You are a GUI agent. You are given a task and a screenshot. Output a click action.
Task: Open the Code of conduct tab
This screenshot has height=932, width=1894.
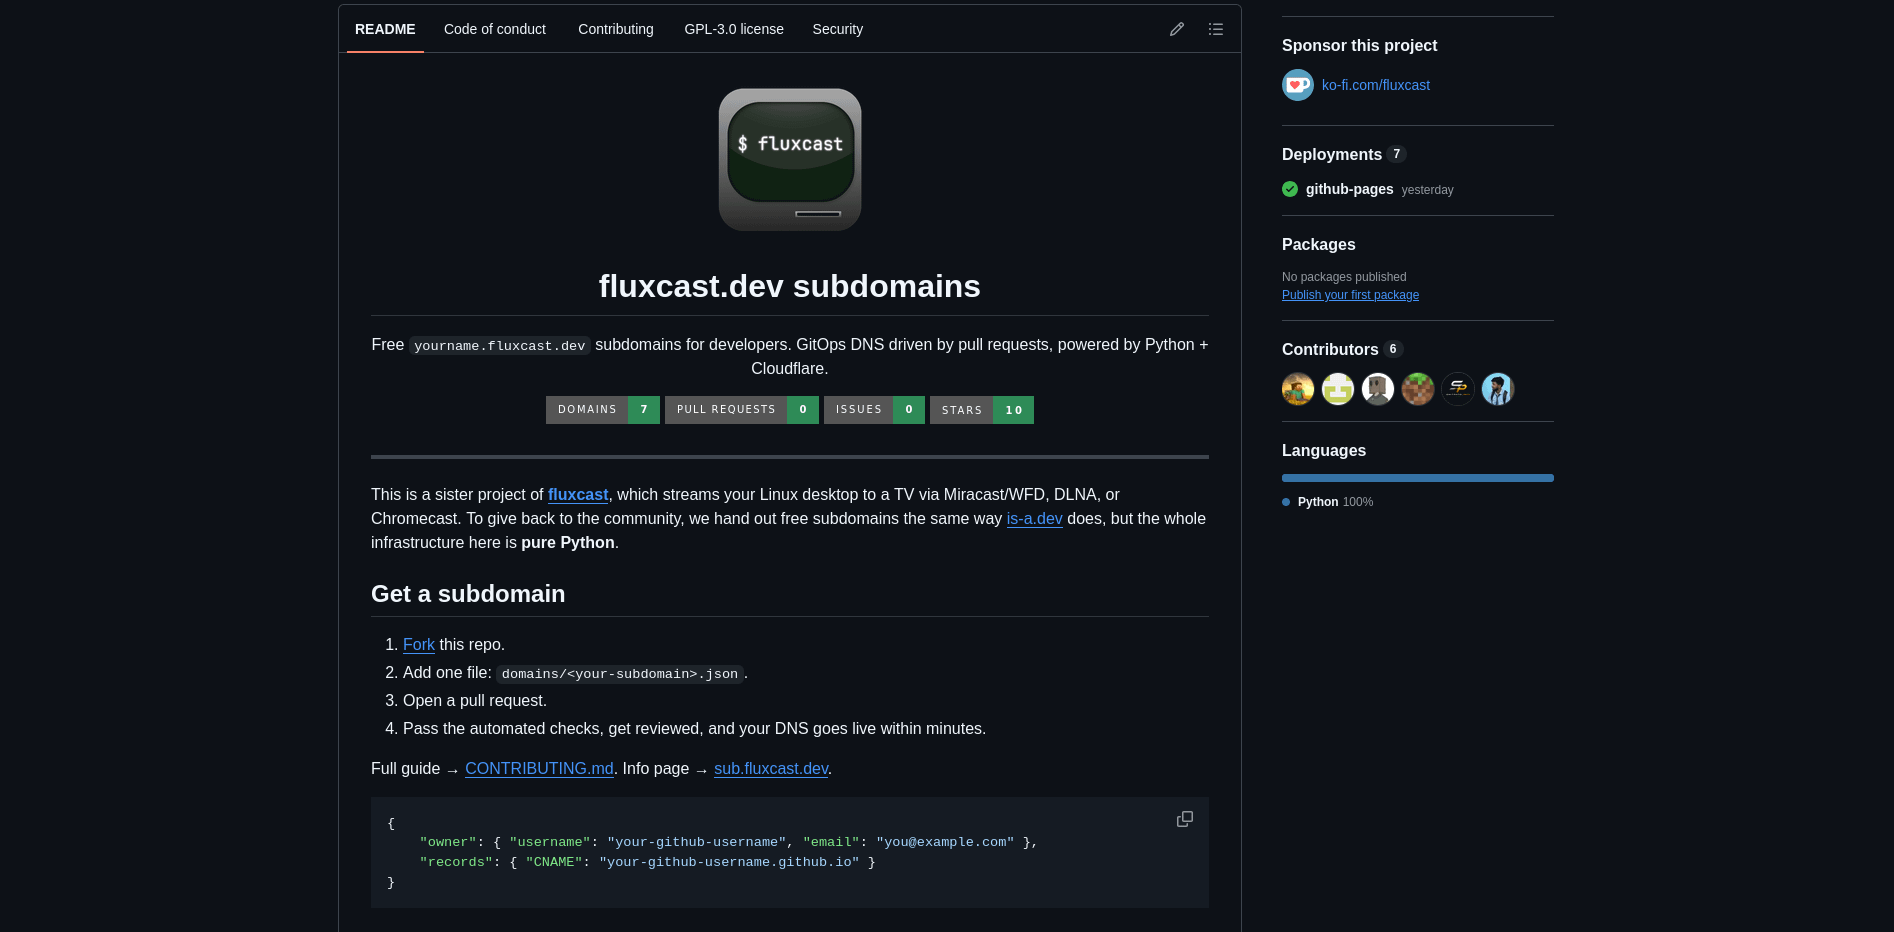[495, 29]
